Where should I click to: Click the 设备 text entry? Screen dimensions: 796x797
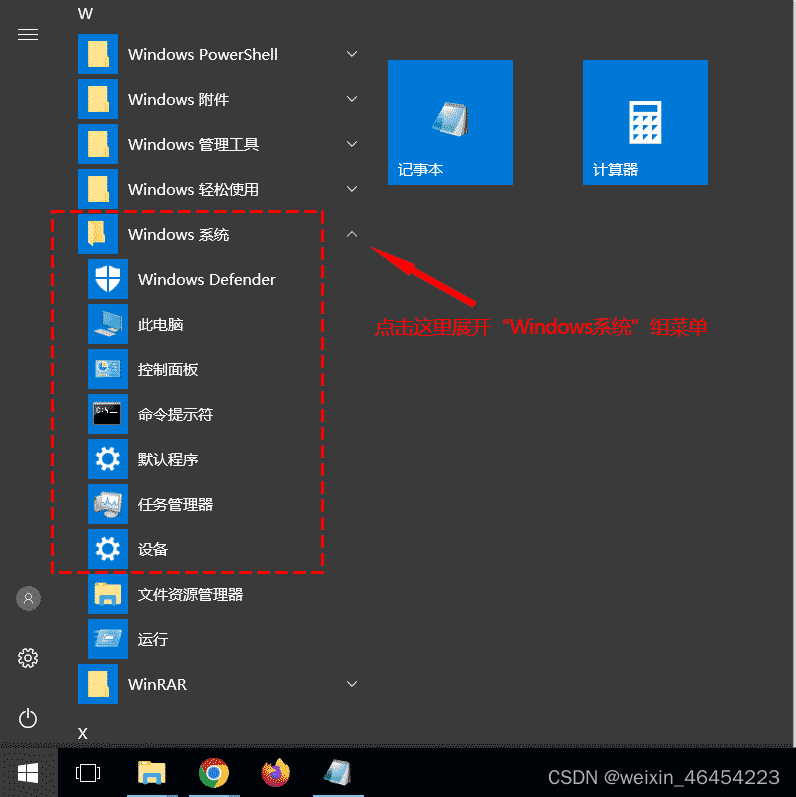tap(153, 549)
